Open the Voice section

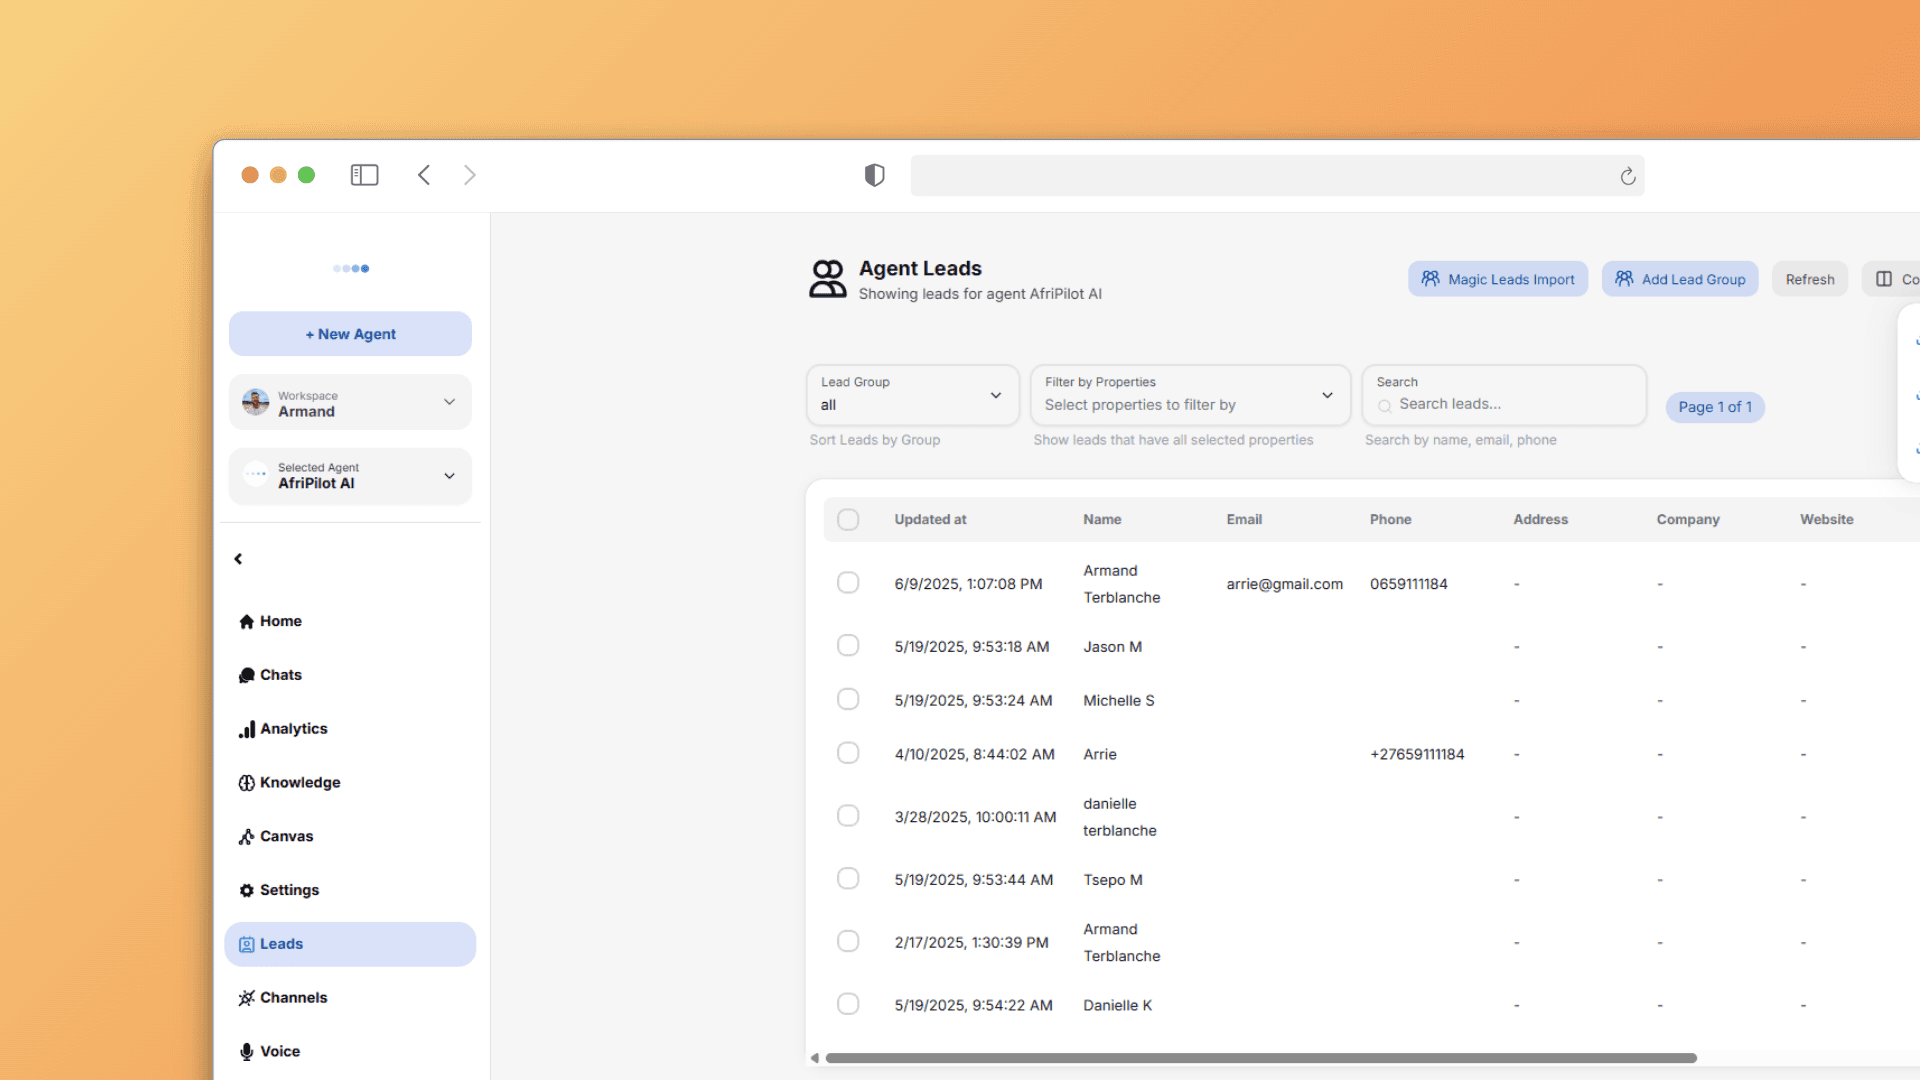click(279, 1051)
